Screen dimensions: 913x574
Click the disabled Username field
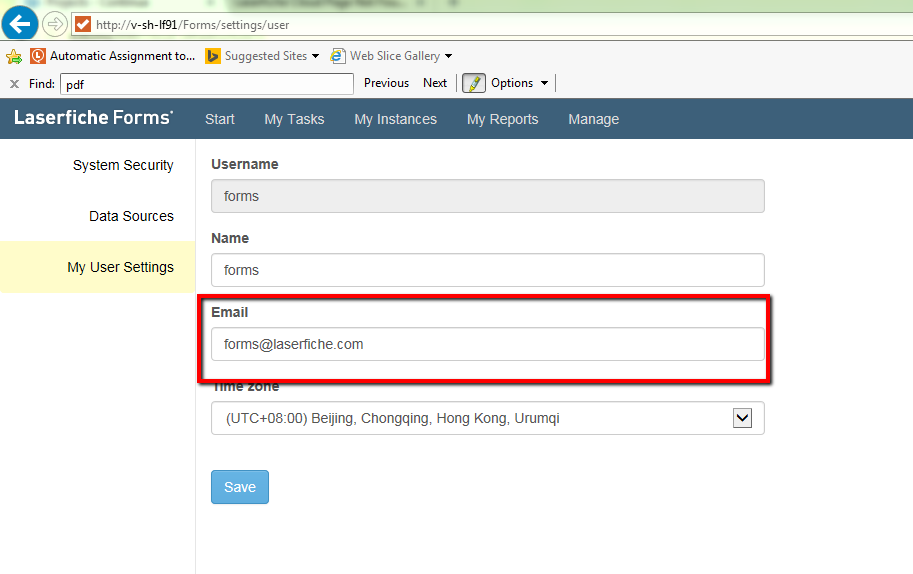pos(487,196)
